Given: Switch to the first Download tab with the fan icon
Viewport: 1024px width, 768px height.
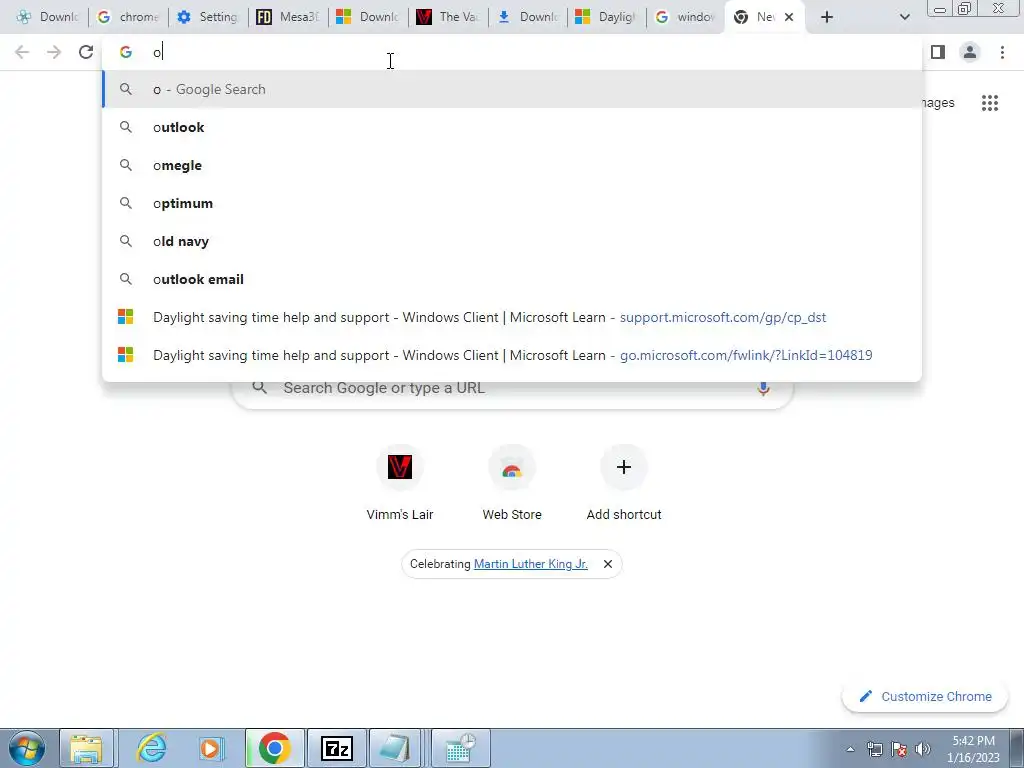Looking at the screenshot, I should [x=48, y=17].
